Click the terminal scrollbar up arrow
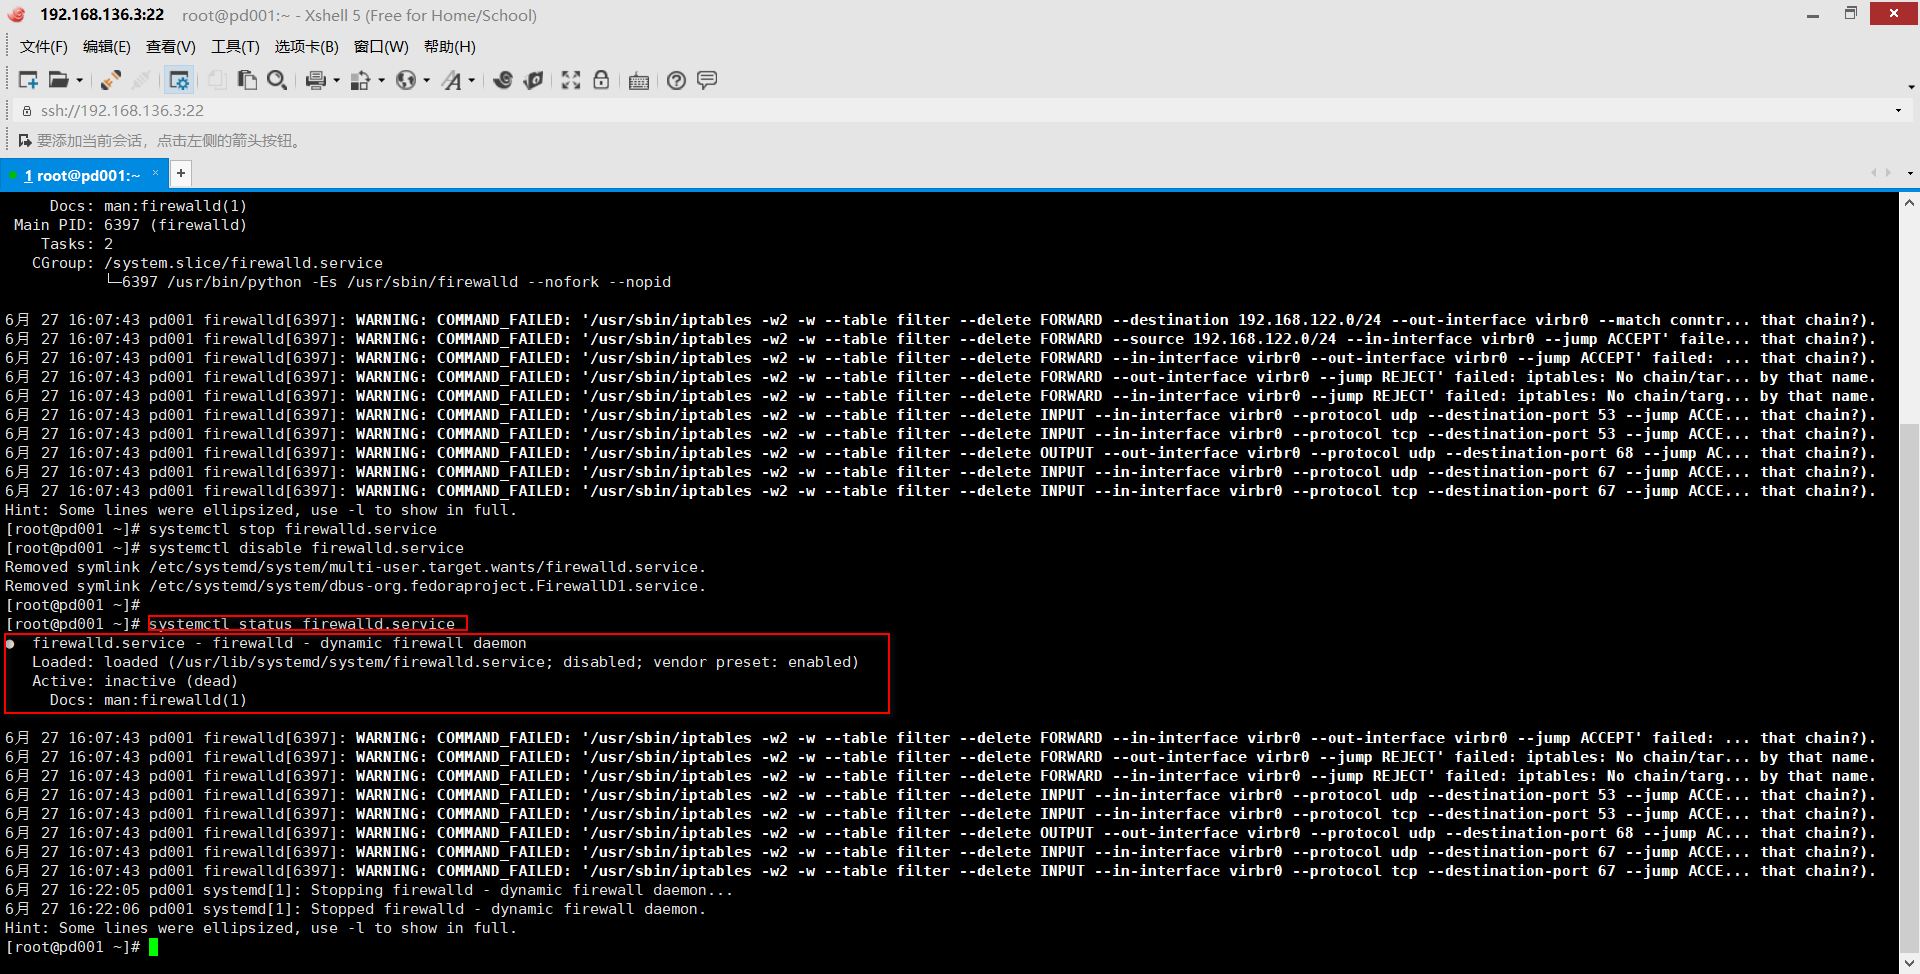This screenshot has width=1920, height=974. pos(1909,202)
